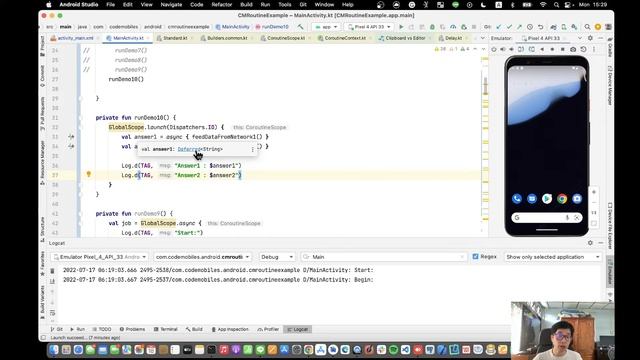Click the Wi-Fi icon in macOS menu bar
This screenshot has height=360, width=640.
click(x=543, y=4)
